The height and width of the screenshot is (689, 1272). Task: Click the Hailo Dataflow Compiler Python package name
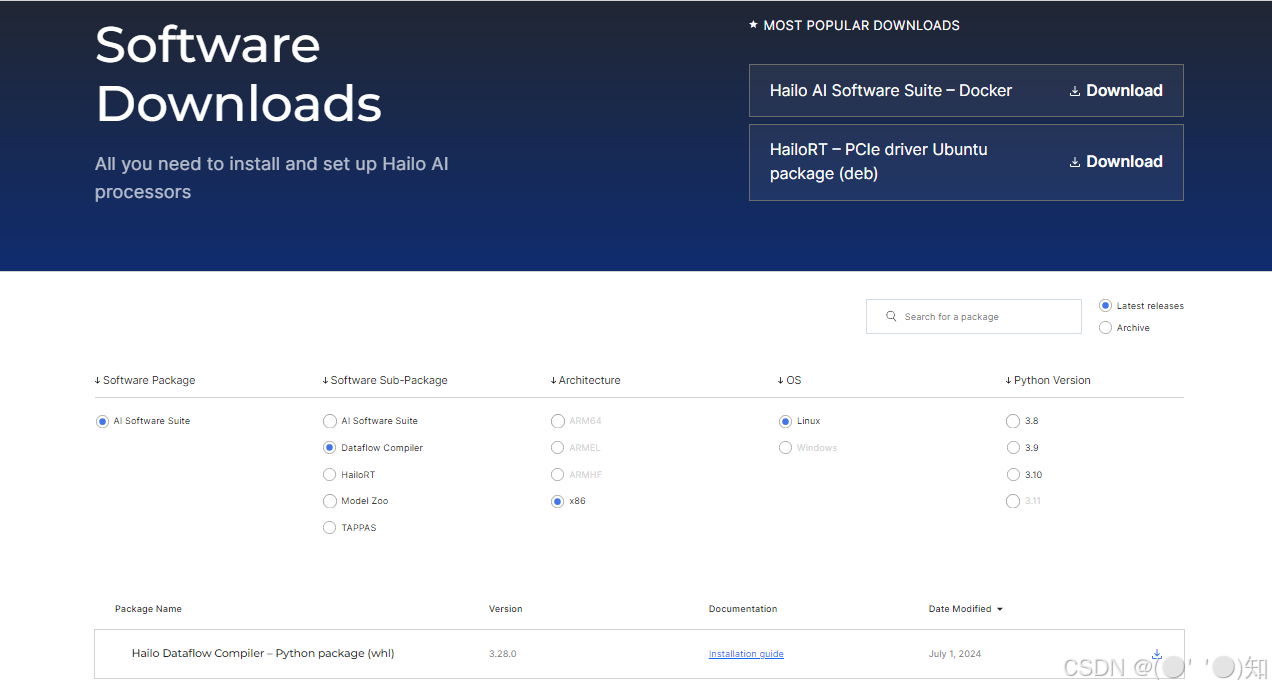pyautogui.click(x=263, y=654)
